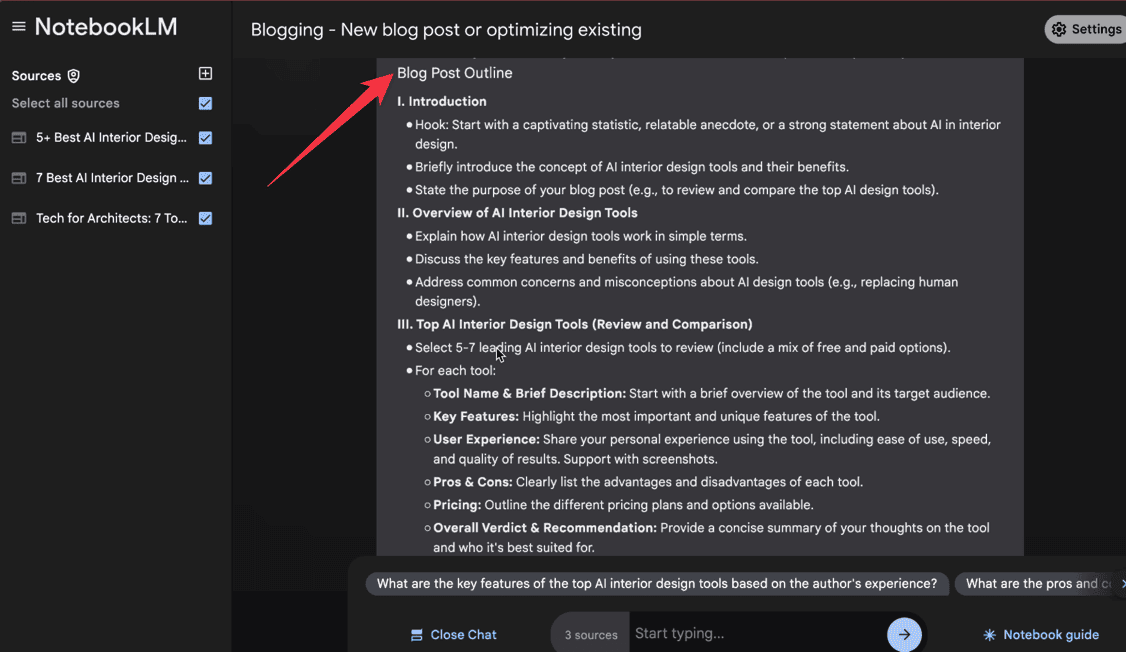Viewport: 1126px width, 652px height.
Task: Deselect the "Tech for Architects" source checkbox
Action: pos(205,218)
